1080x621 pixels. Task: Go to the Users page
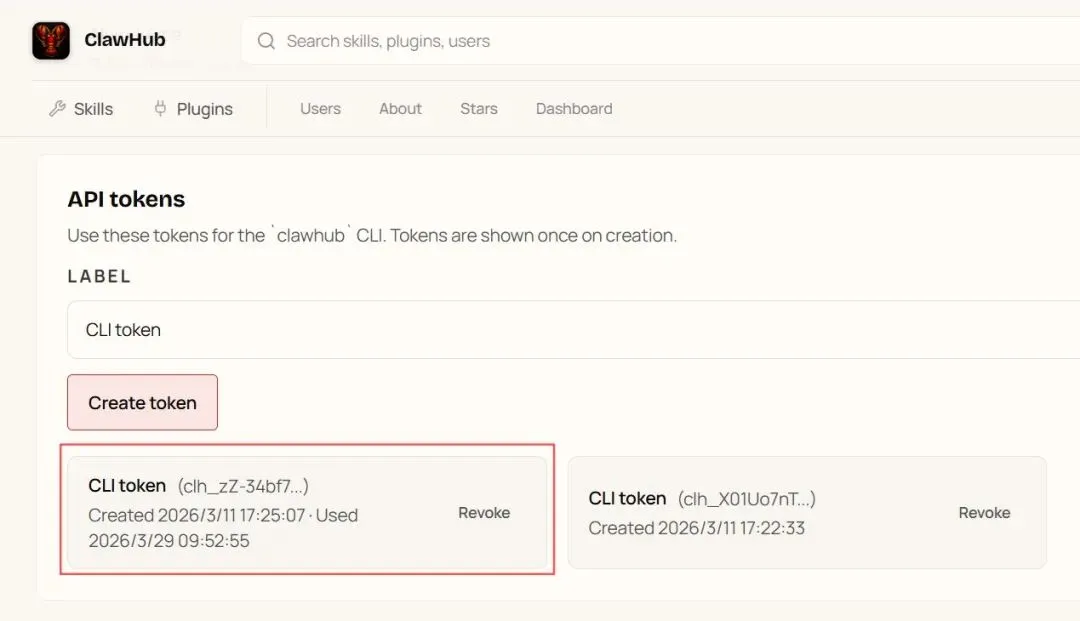click(x=320, y=109)
